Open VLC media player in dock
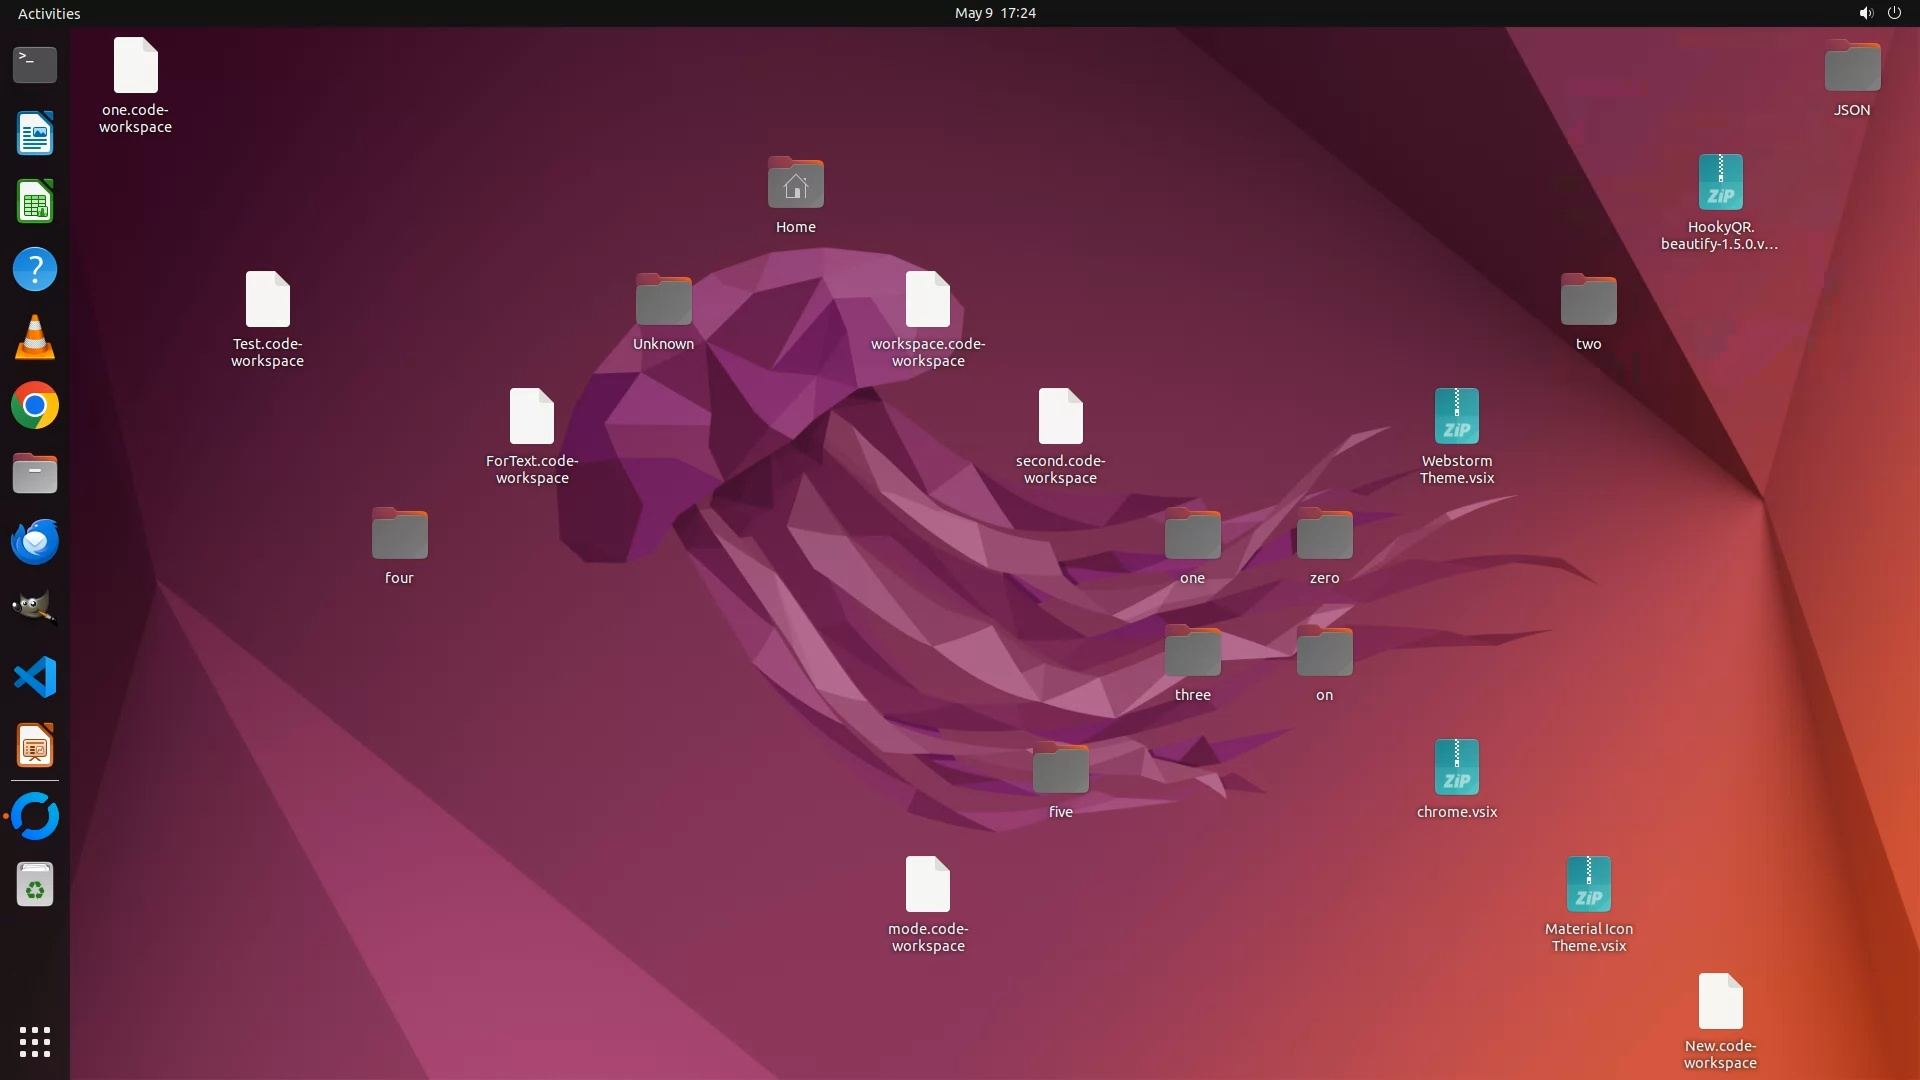 35,338
